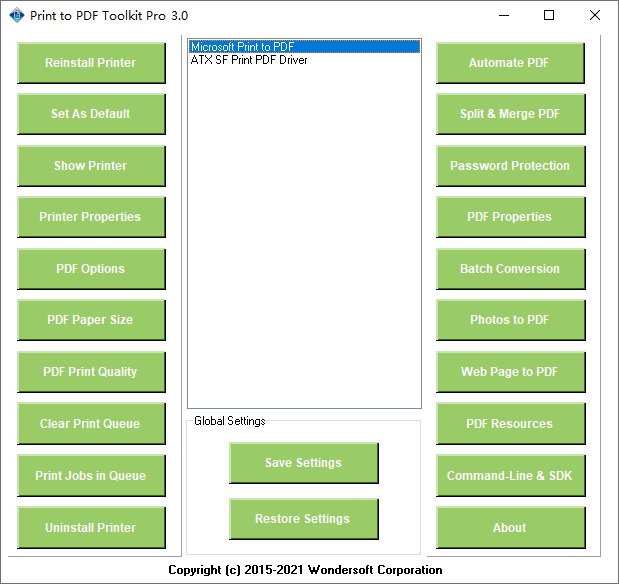Open PDF Resources
This screenshot has width=619, height=584.
[510, 424]
